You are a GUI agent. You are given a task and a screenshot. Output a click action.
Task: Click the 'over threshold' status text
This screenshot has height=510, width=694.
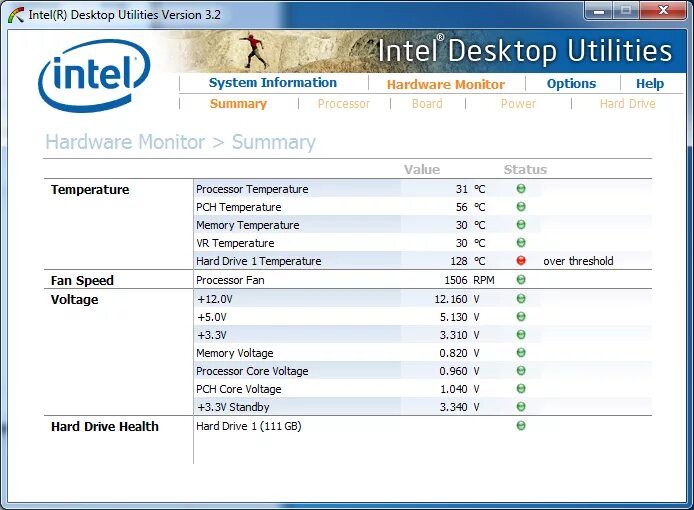578,261
